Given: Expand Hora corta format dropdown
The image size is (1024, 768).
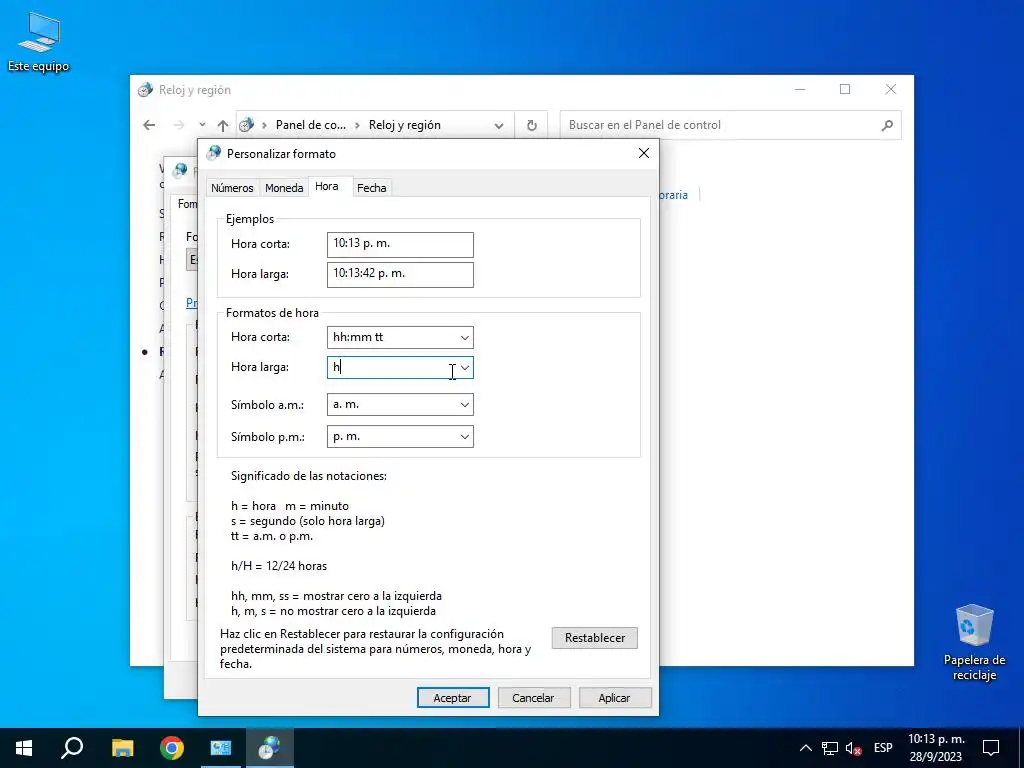Looking at the screenshot, I should pos(464,338).
